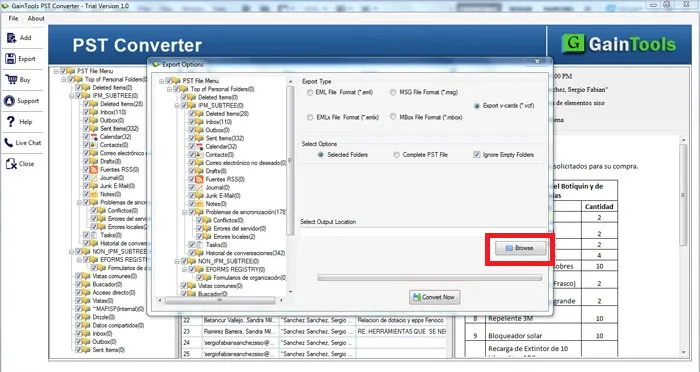
Task: Click Export Options dialog title icon
Action: point(156,64)
